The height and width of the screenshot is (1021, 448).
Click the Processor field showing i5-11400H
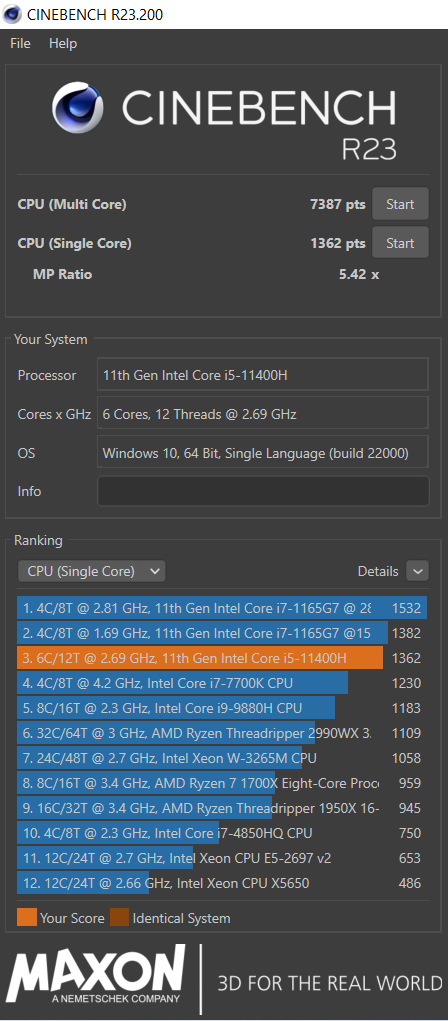pos(263,375)
